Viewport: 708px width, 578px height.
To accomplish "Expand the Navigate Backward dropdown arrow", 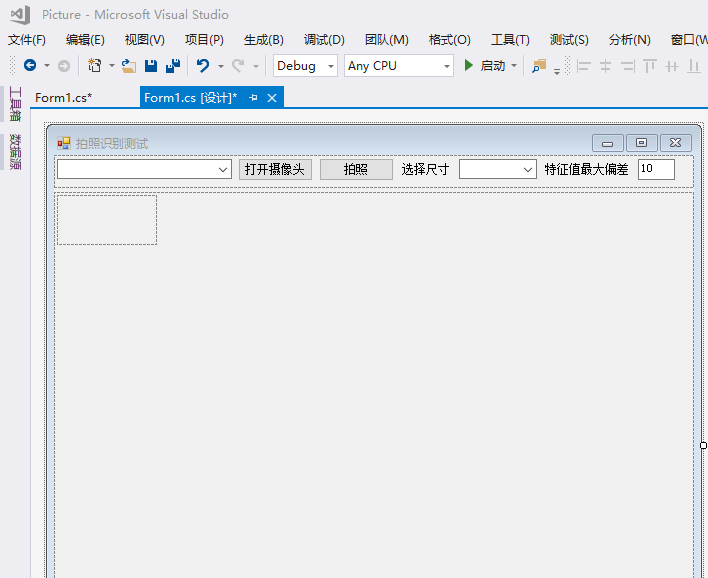I will (47, 66).
